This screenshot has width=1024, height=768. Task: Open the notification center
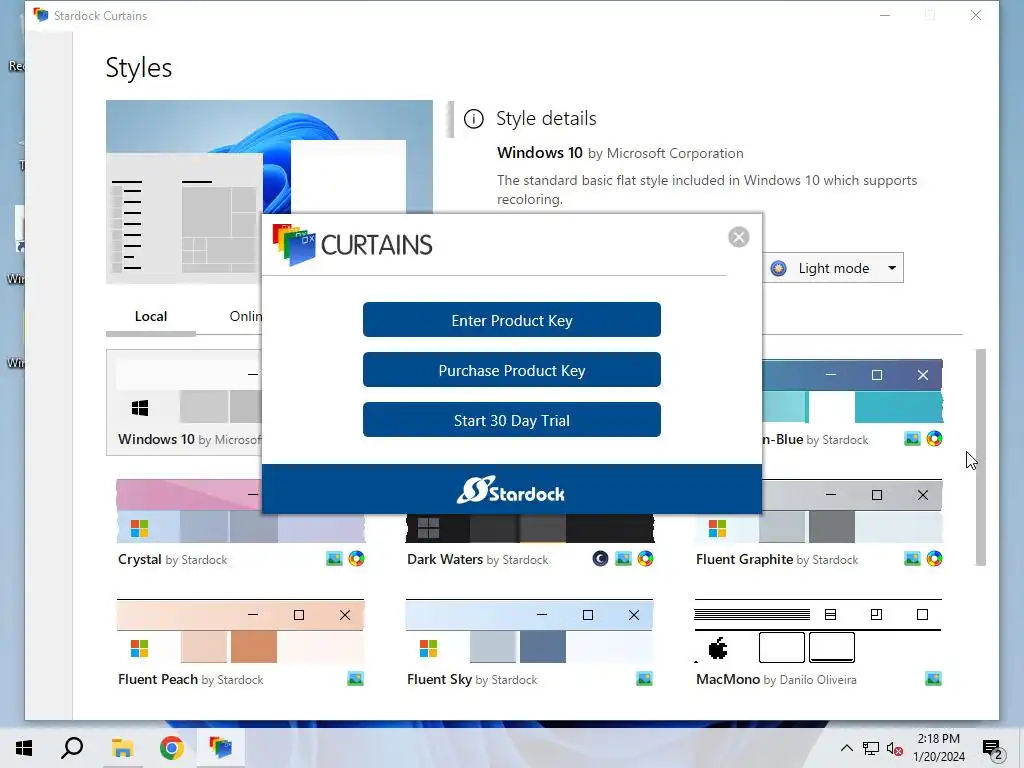tap(993, 749)
